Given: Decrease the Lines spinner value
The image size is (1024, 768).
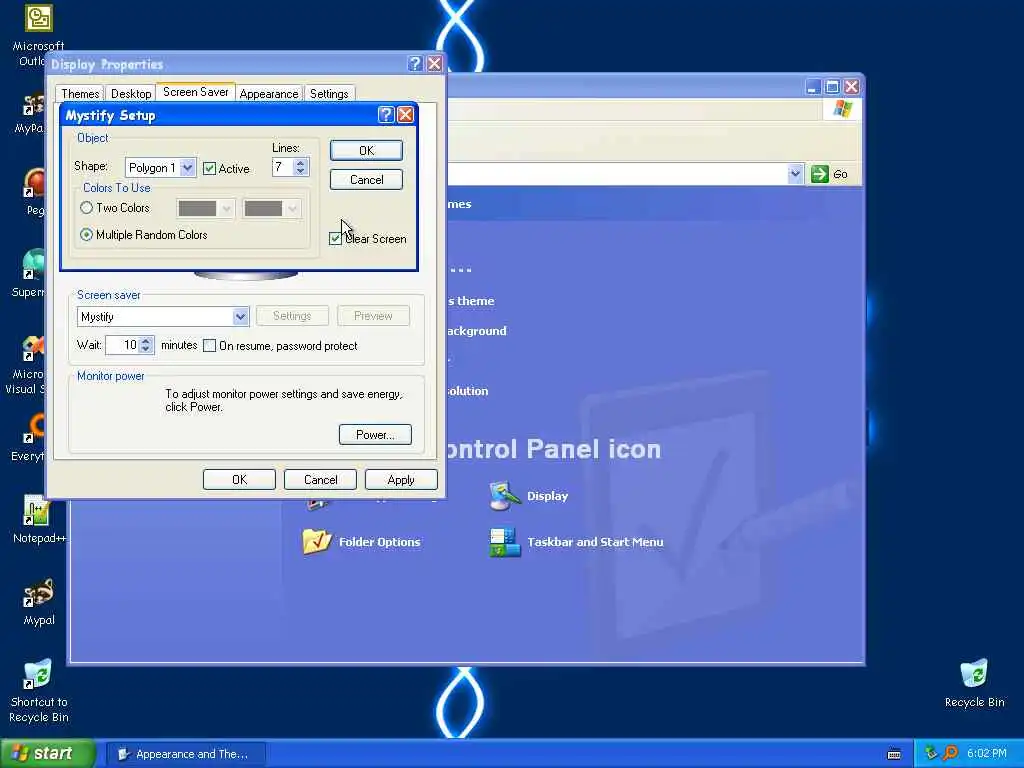Looking at the screenshot, I should tap(300, 172).
